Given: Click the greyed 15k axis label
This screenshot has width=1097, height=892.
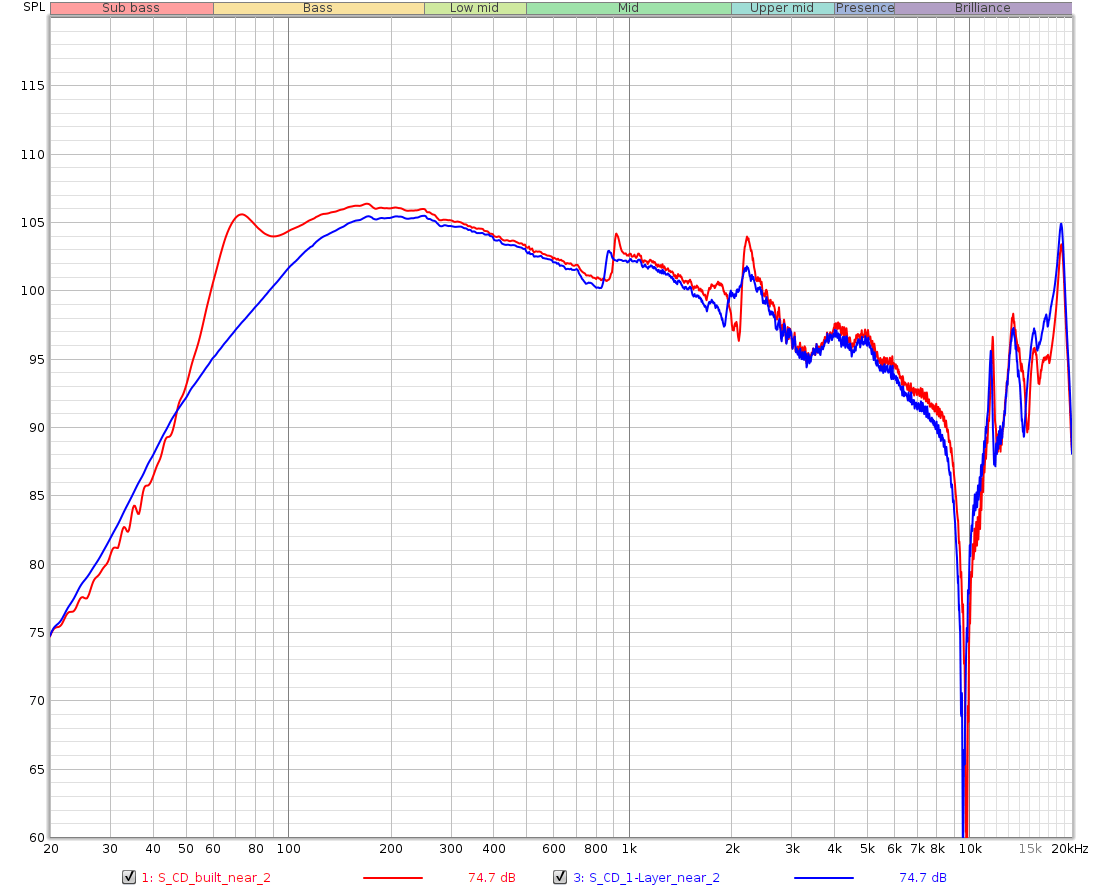Looking at the screenshot, I should pyautogui.click(x=1030, y=849).
